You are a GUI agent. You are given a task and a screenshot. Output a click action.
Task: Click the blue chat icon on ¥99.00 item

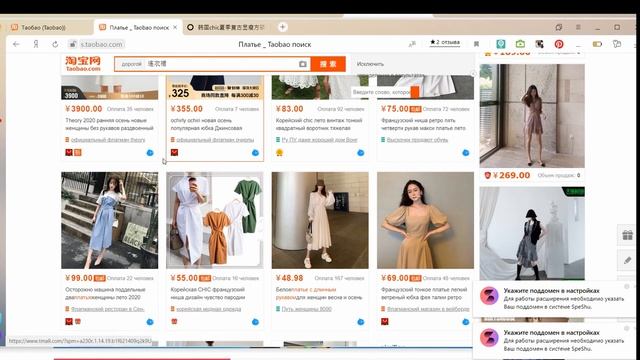tap(150, 322)
